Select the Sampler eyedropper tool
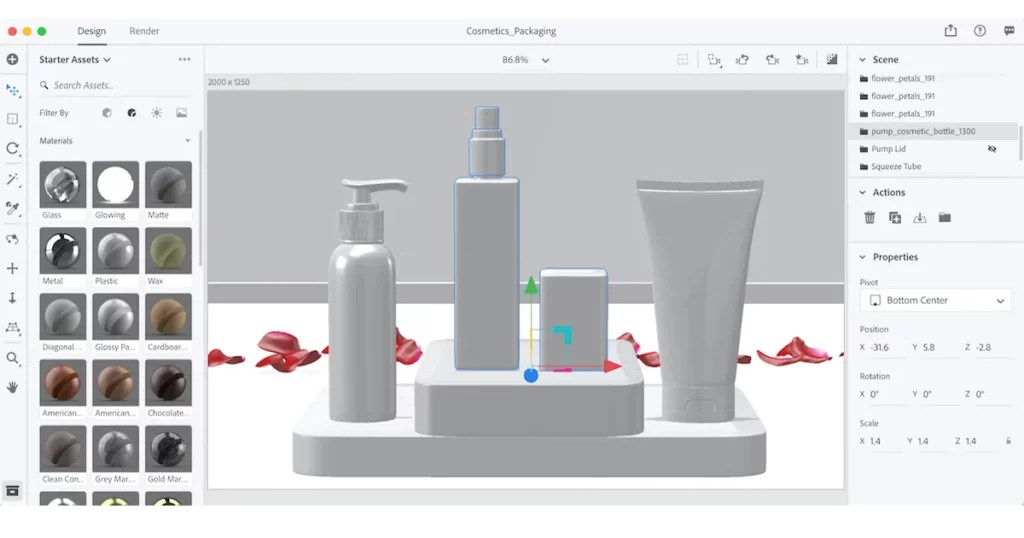The image size is (1024, 538). coord(12,208)
